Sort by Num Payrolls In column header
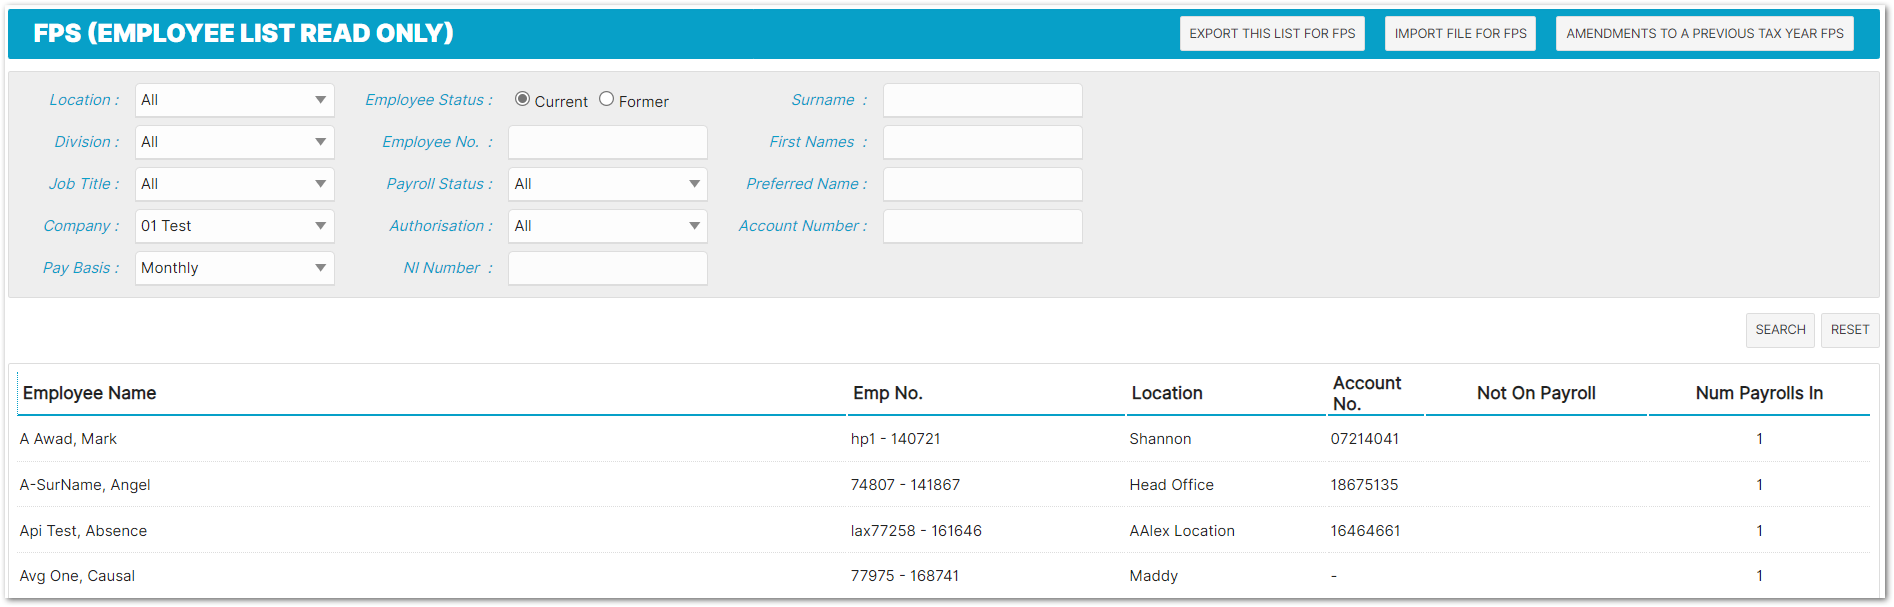The height and width of the screenshot is (607, 1894). pyautogui.click(x=1759, y=393)
